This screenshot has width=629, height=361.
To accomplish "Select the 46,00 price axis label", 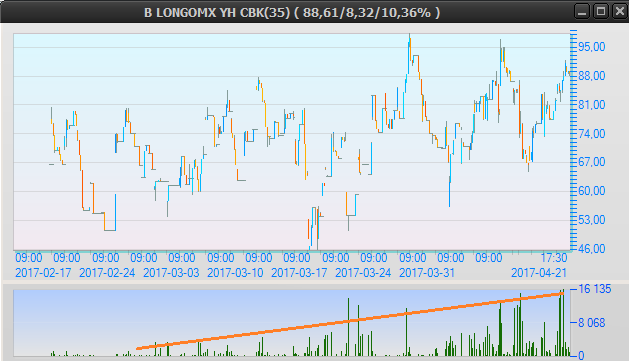I will pyautogui.click(x=592, y=249).
